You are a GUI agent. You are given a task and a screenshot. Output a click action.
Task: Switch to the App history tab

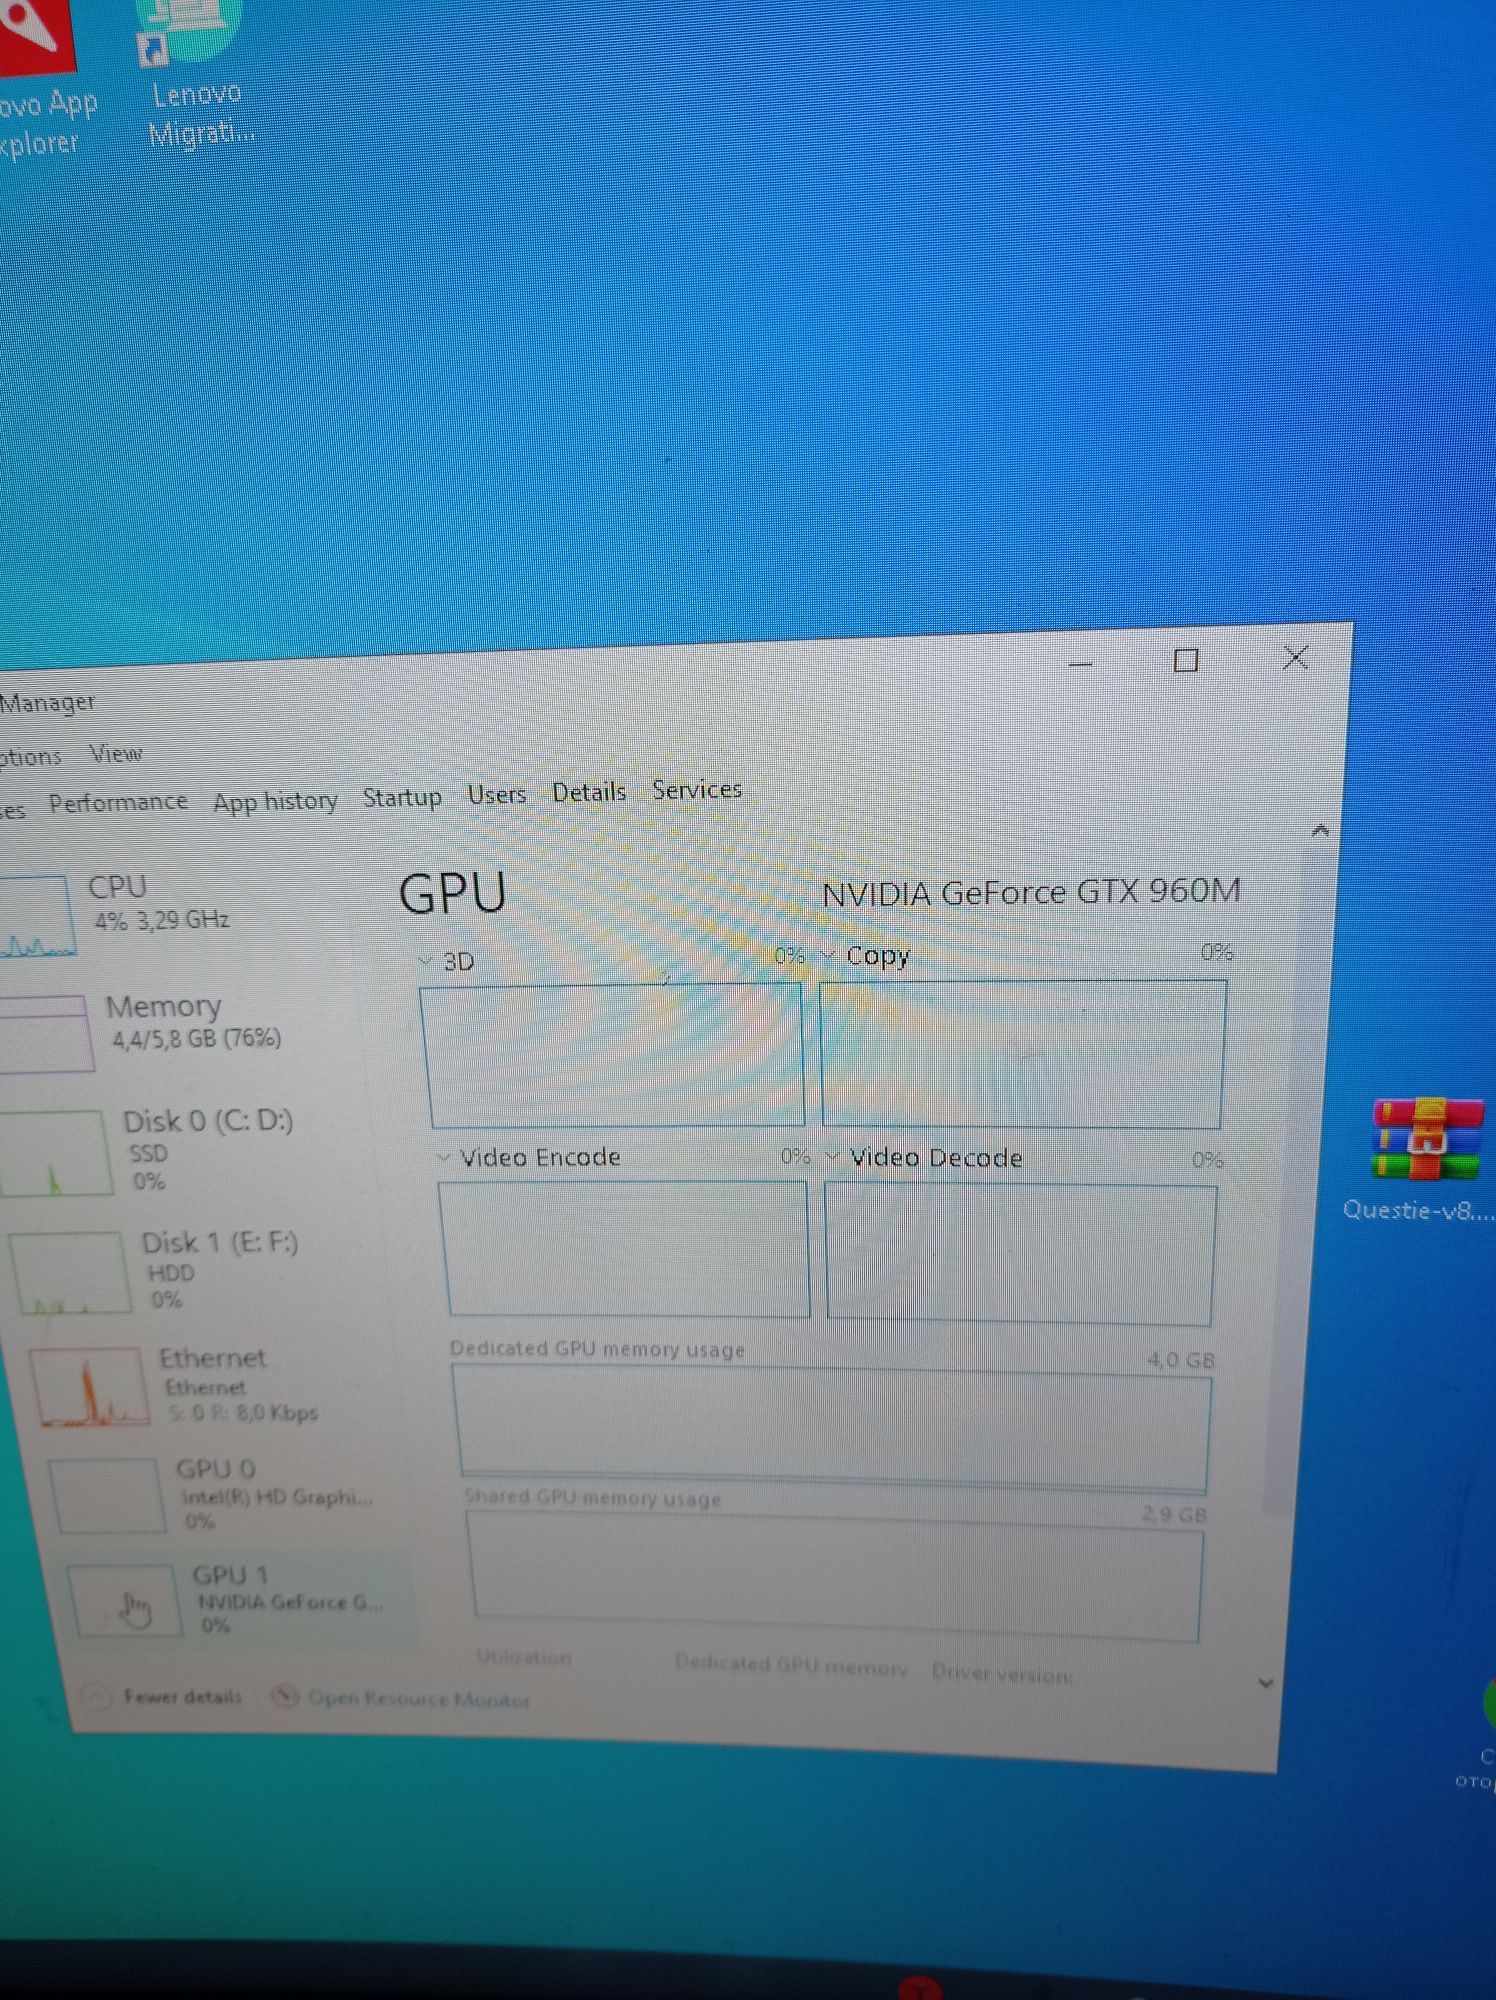point(275,801)
